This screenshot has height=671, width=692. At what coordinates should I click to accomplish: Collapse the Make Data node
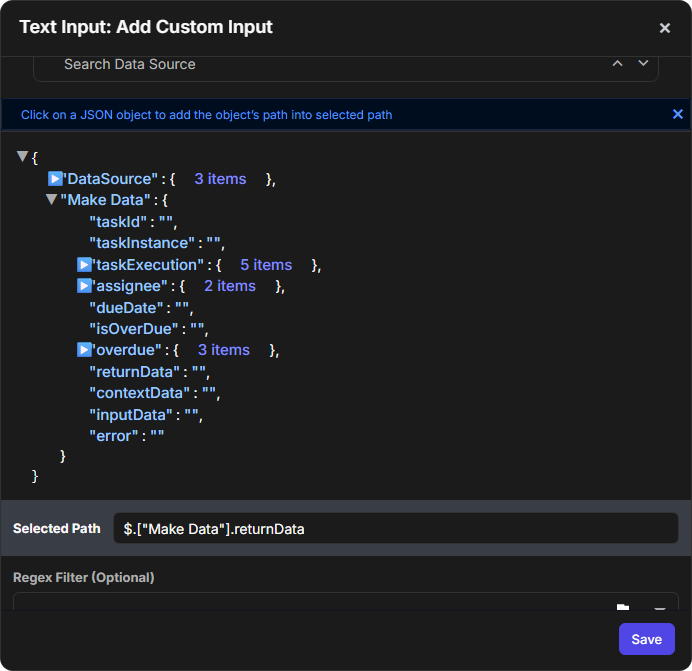pyautogui.click(x=52, y=200)
